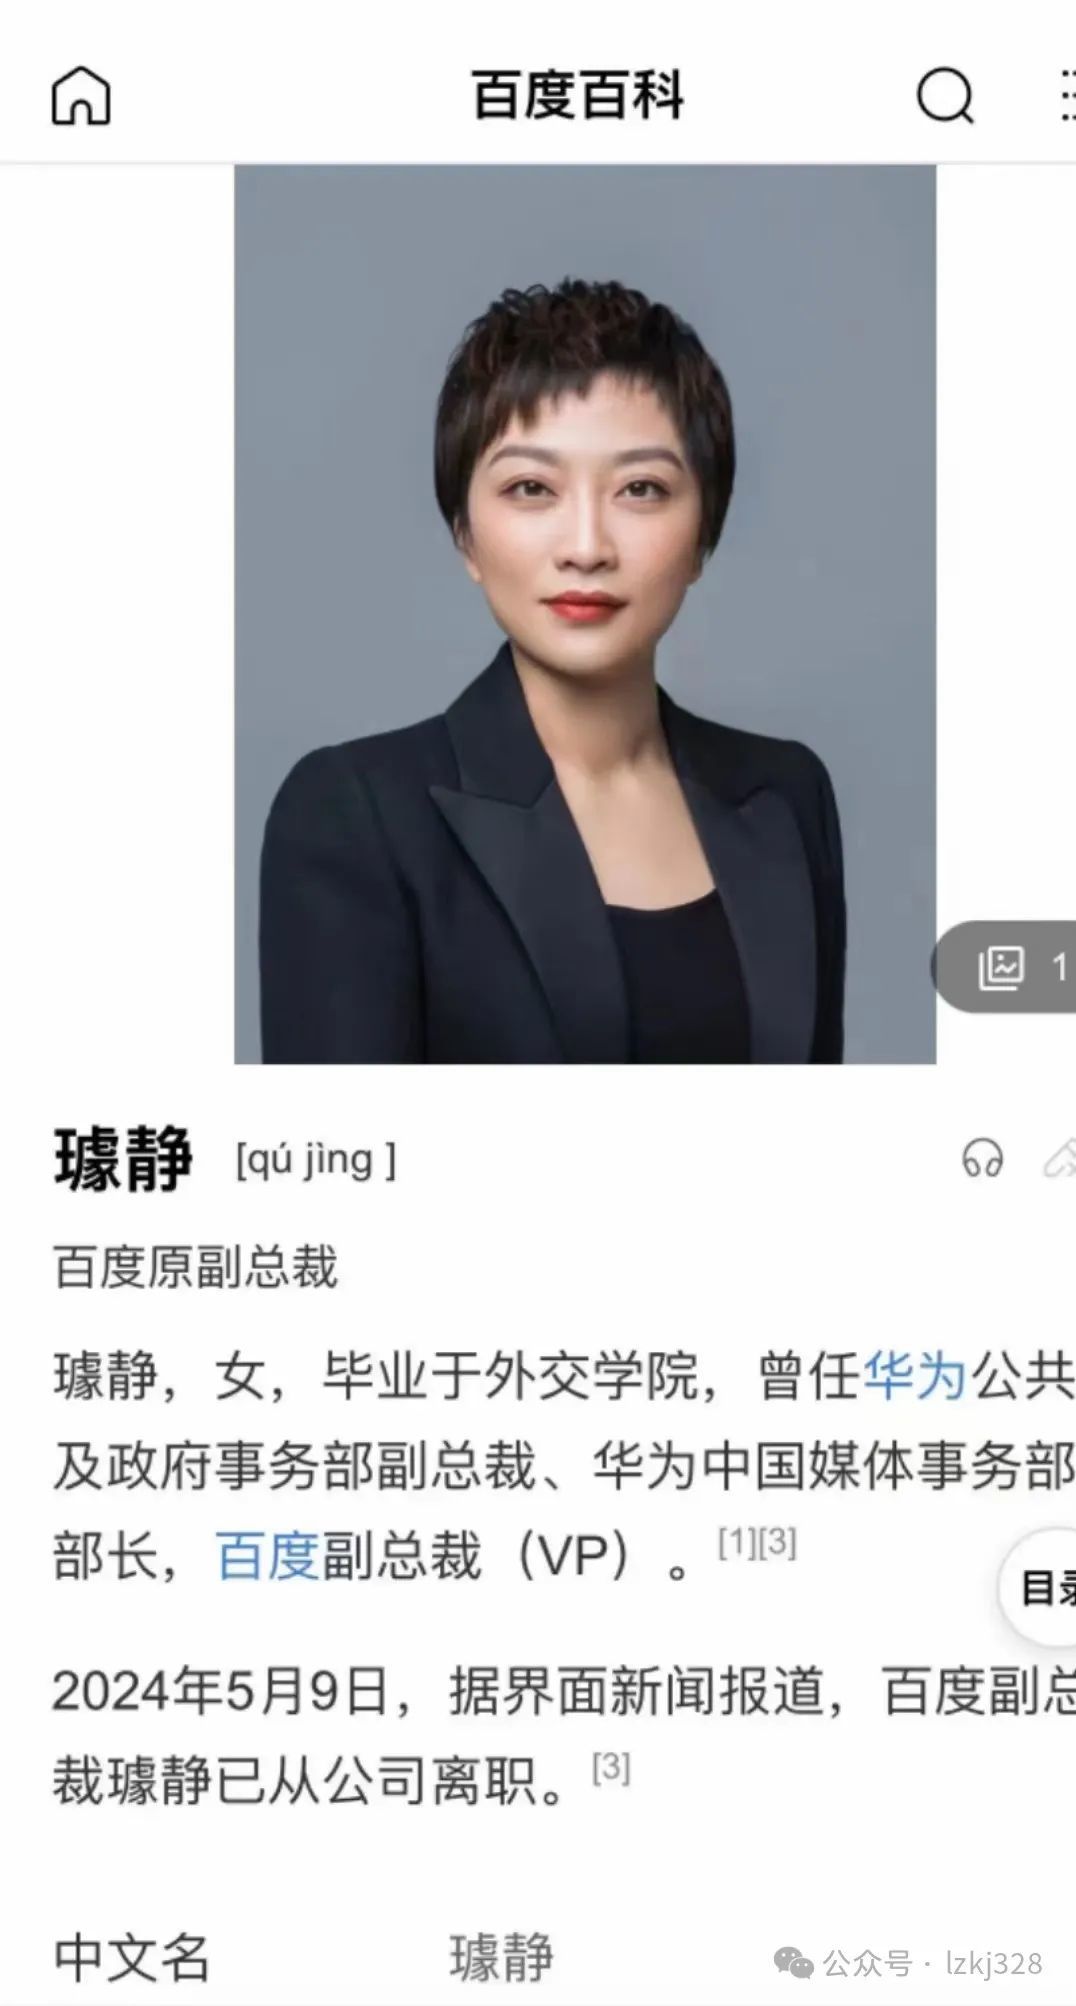Viewport: 1076px width, 2006px height.
Task: Open the more-options menu icon at top right
Action: pyautogui.click(x=1066, y=96)
